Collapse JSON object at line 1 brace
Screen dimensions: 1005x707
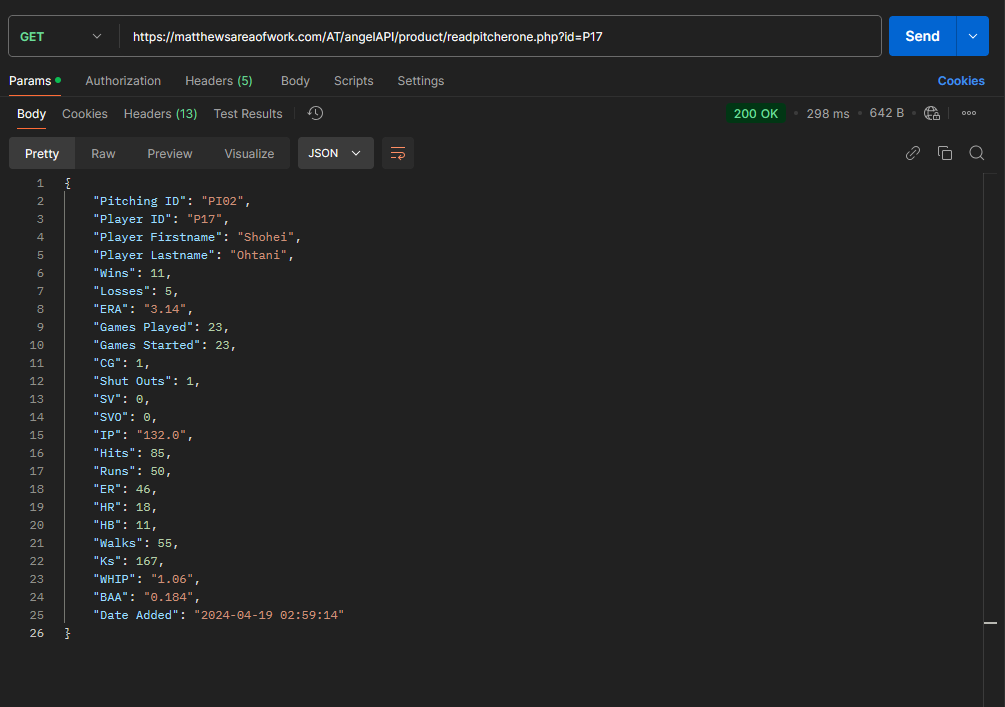68,183
